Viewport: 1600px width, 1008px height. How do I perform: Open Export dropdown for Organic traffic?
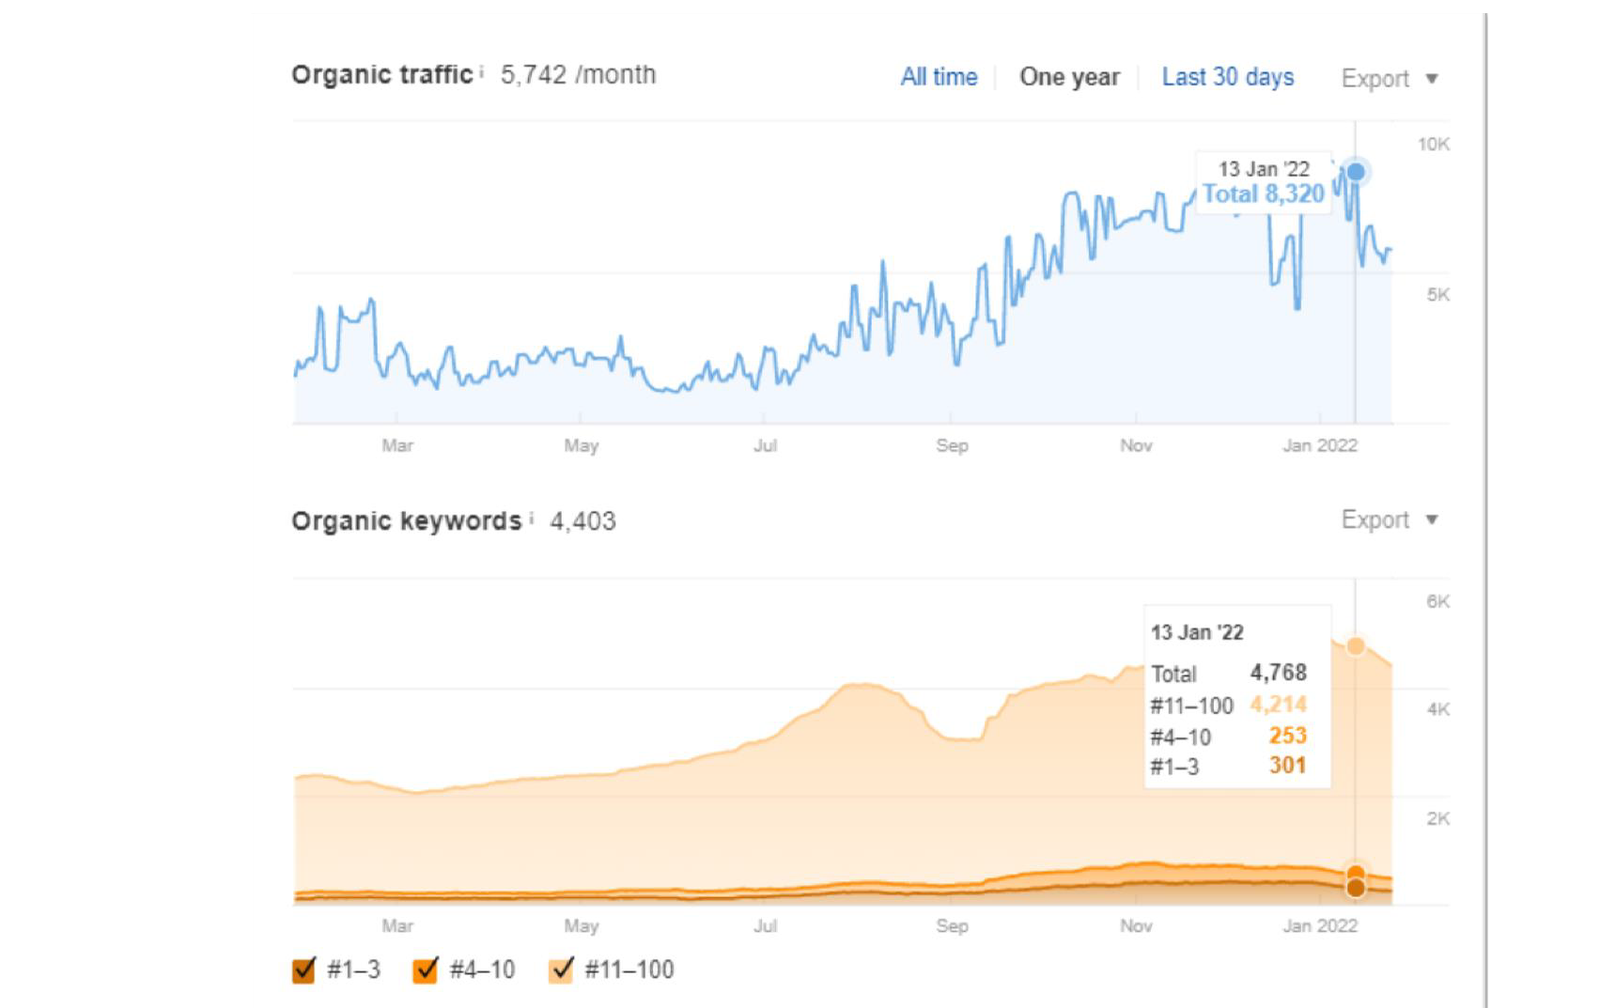[x=1375, y=79]
